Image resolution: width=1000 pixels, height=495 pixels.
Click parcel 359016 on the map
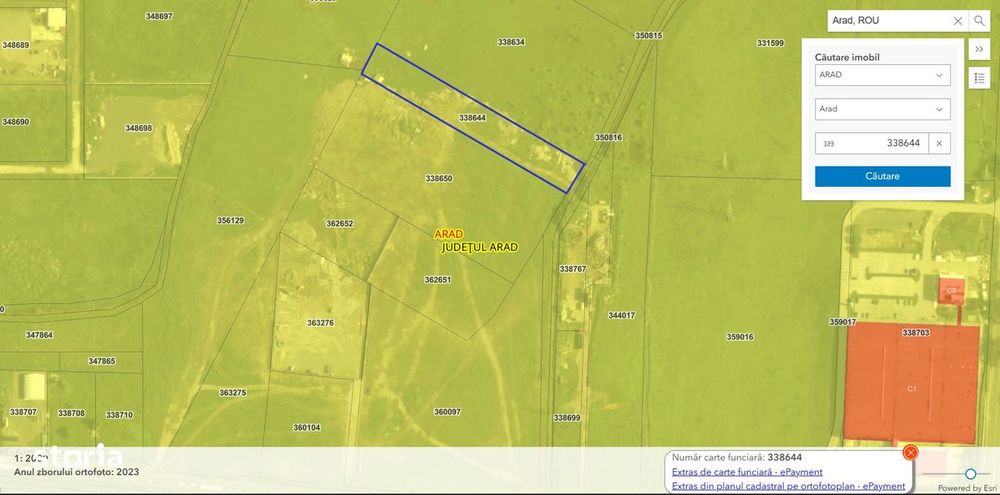pos(740,337)
